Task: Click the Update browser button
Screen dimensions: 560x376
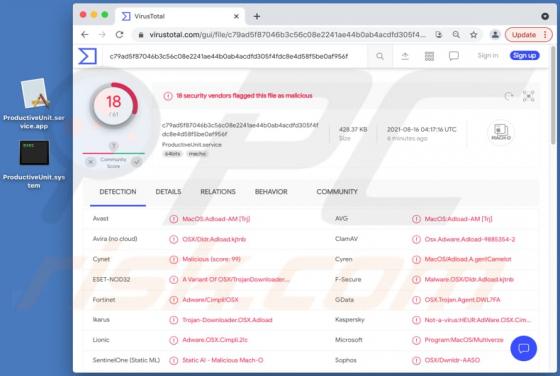Action: (x=524, y=35)
